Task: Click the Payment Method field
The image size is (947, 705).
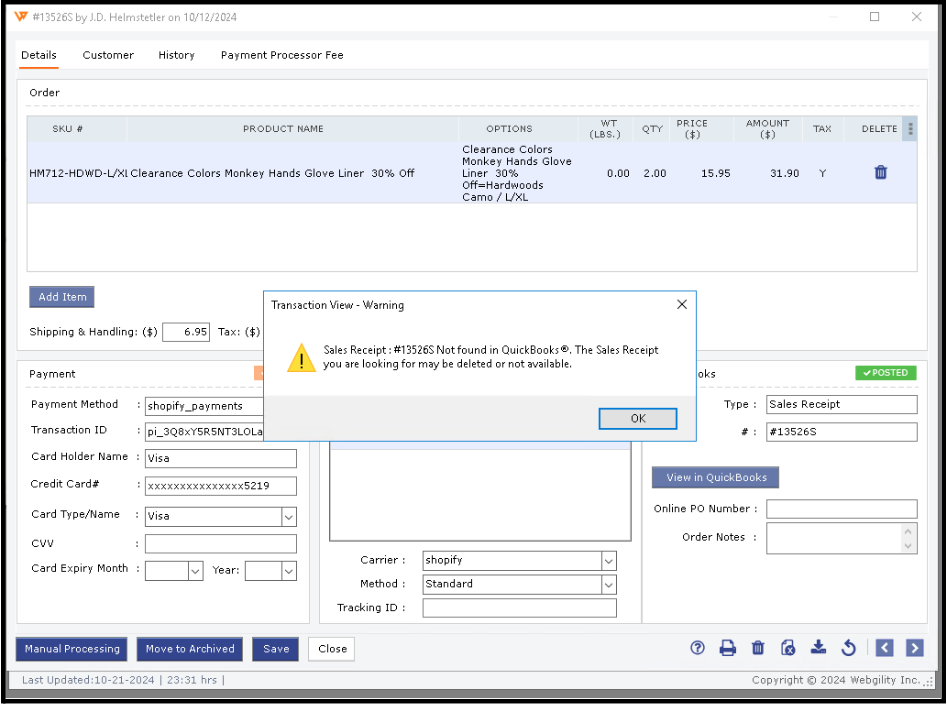Action: point(204,406)
